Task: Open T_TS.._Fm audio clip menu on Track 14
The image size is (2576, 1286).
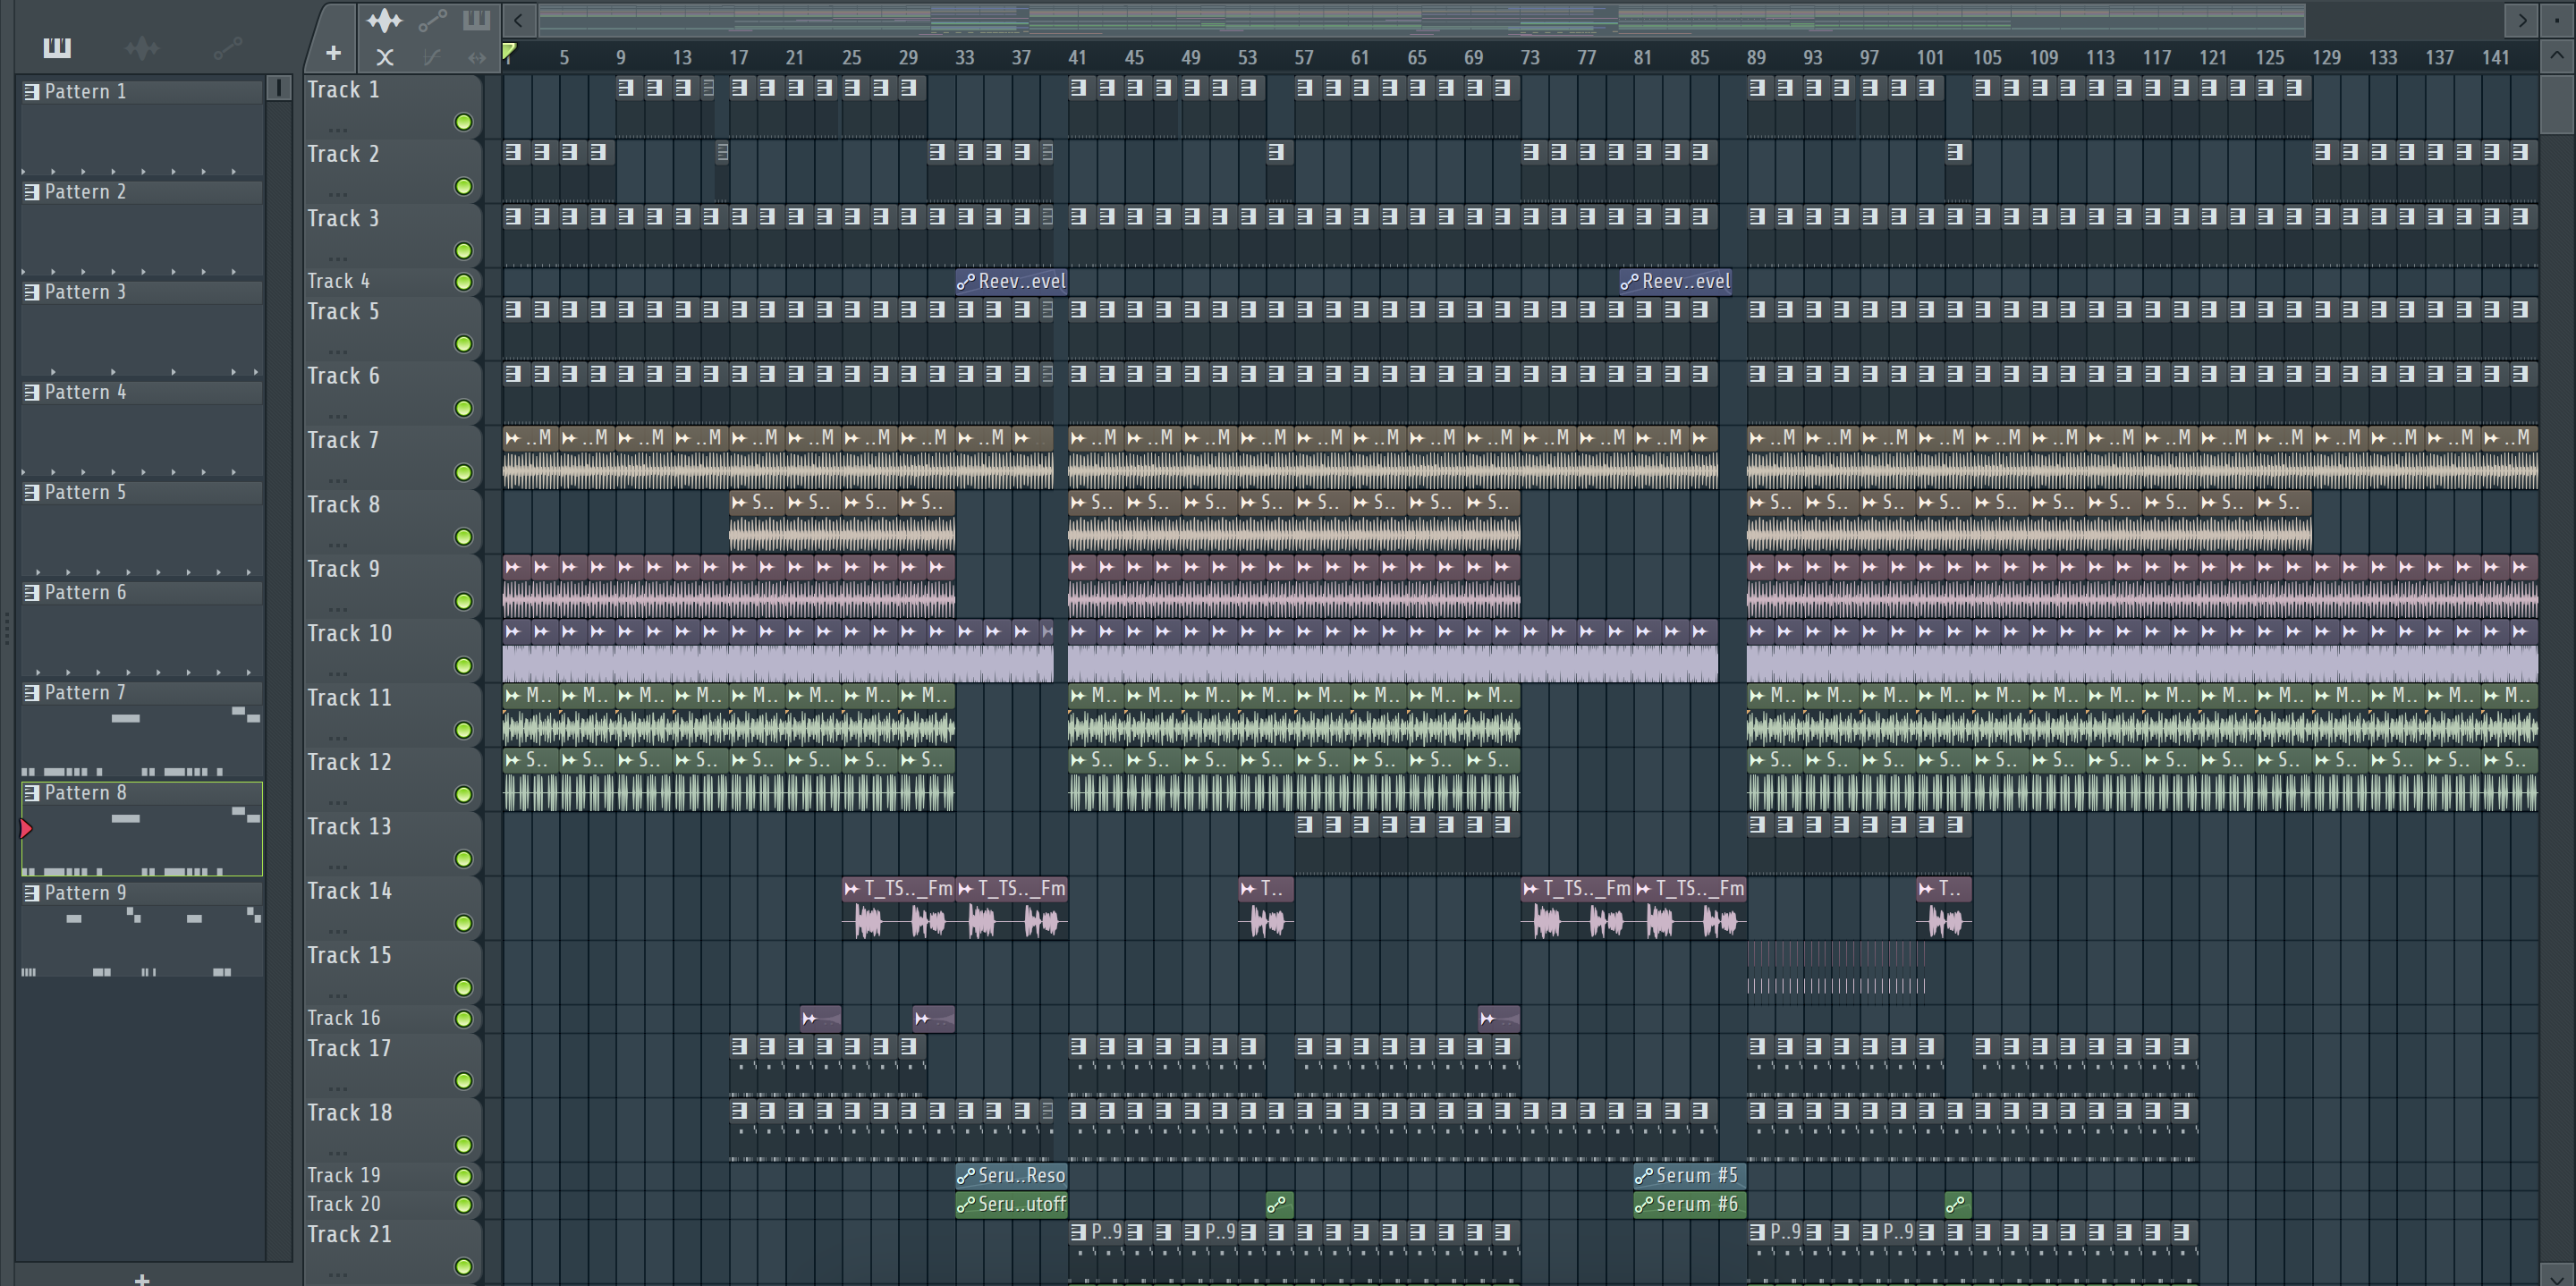Action: click(852, 888)
